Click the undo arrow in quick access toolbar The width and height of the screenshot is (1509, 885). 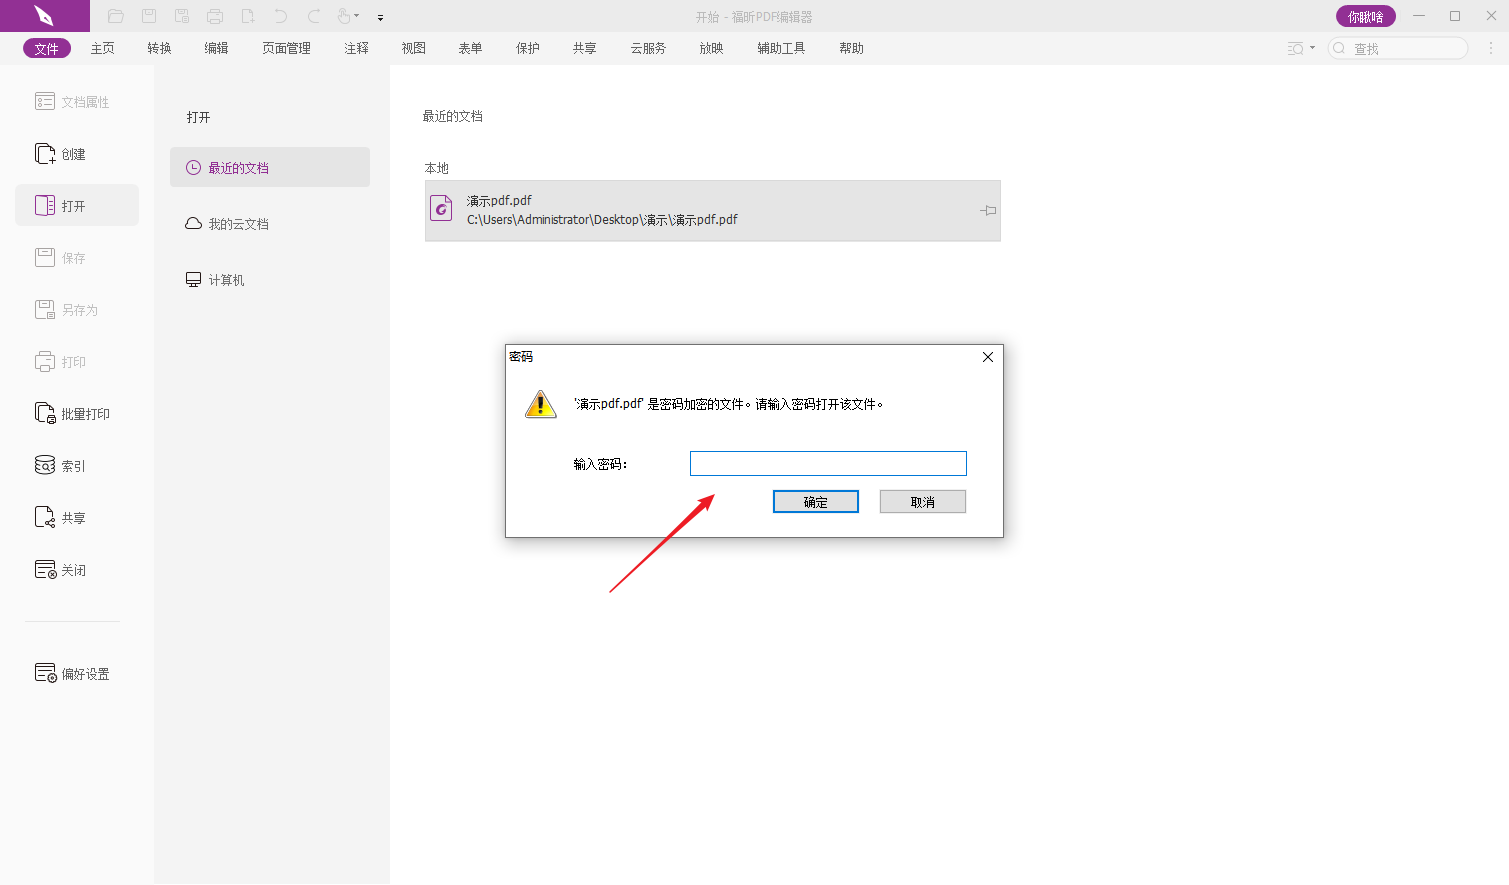[281, 16]
